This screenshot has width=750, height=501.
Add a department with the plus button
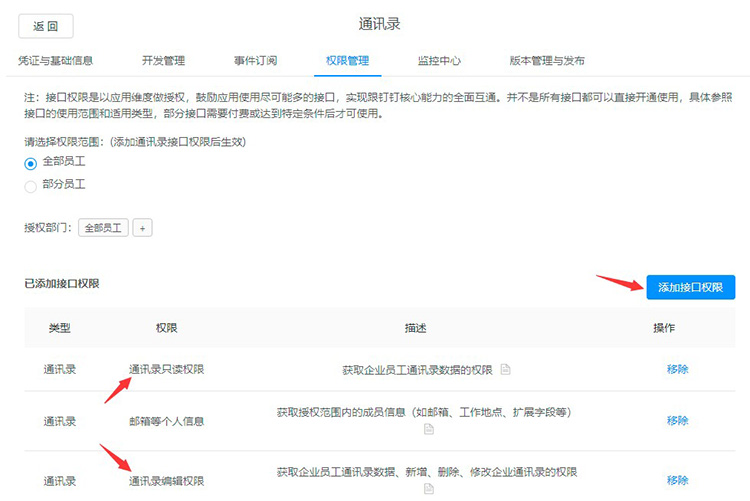143,228
